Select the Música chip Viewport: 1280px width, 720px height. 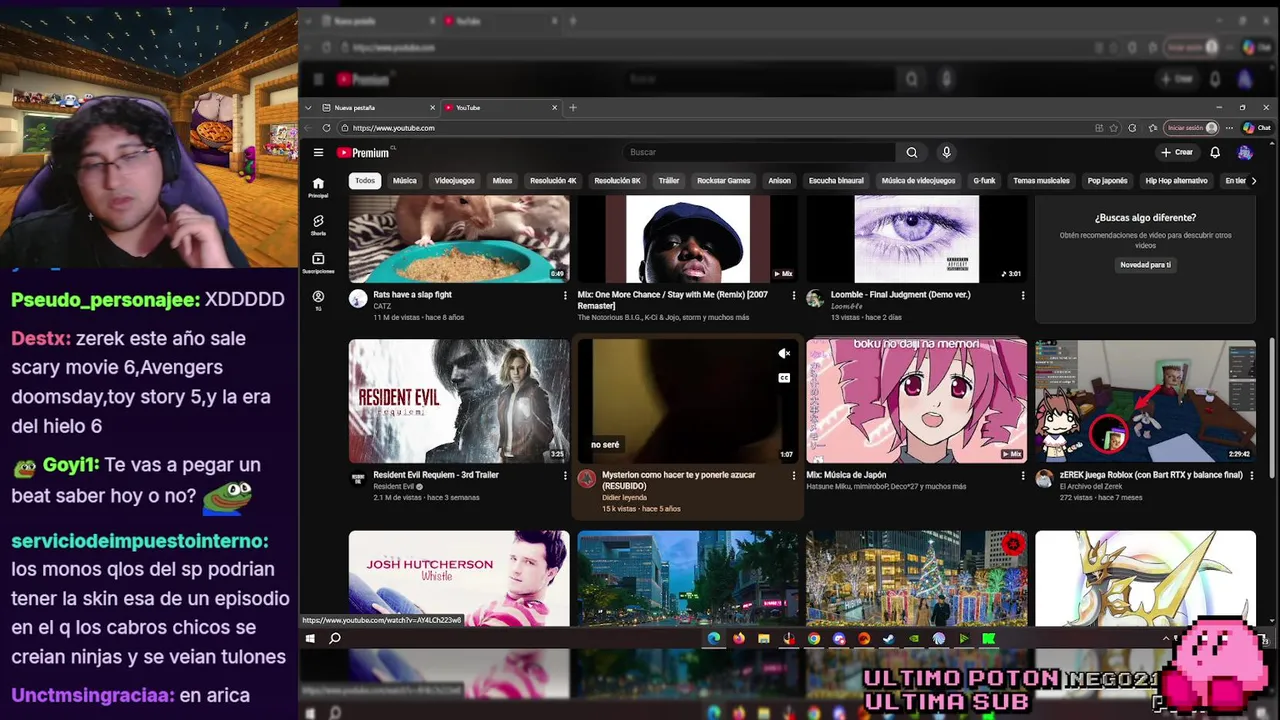click(x=405, y=181)
